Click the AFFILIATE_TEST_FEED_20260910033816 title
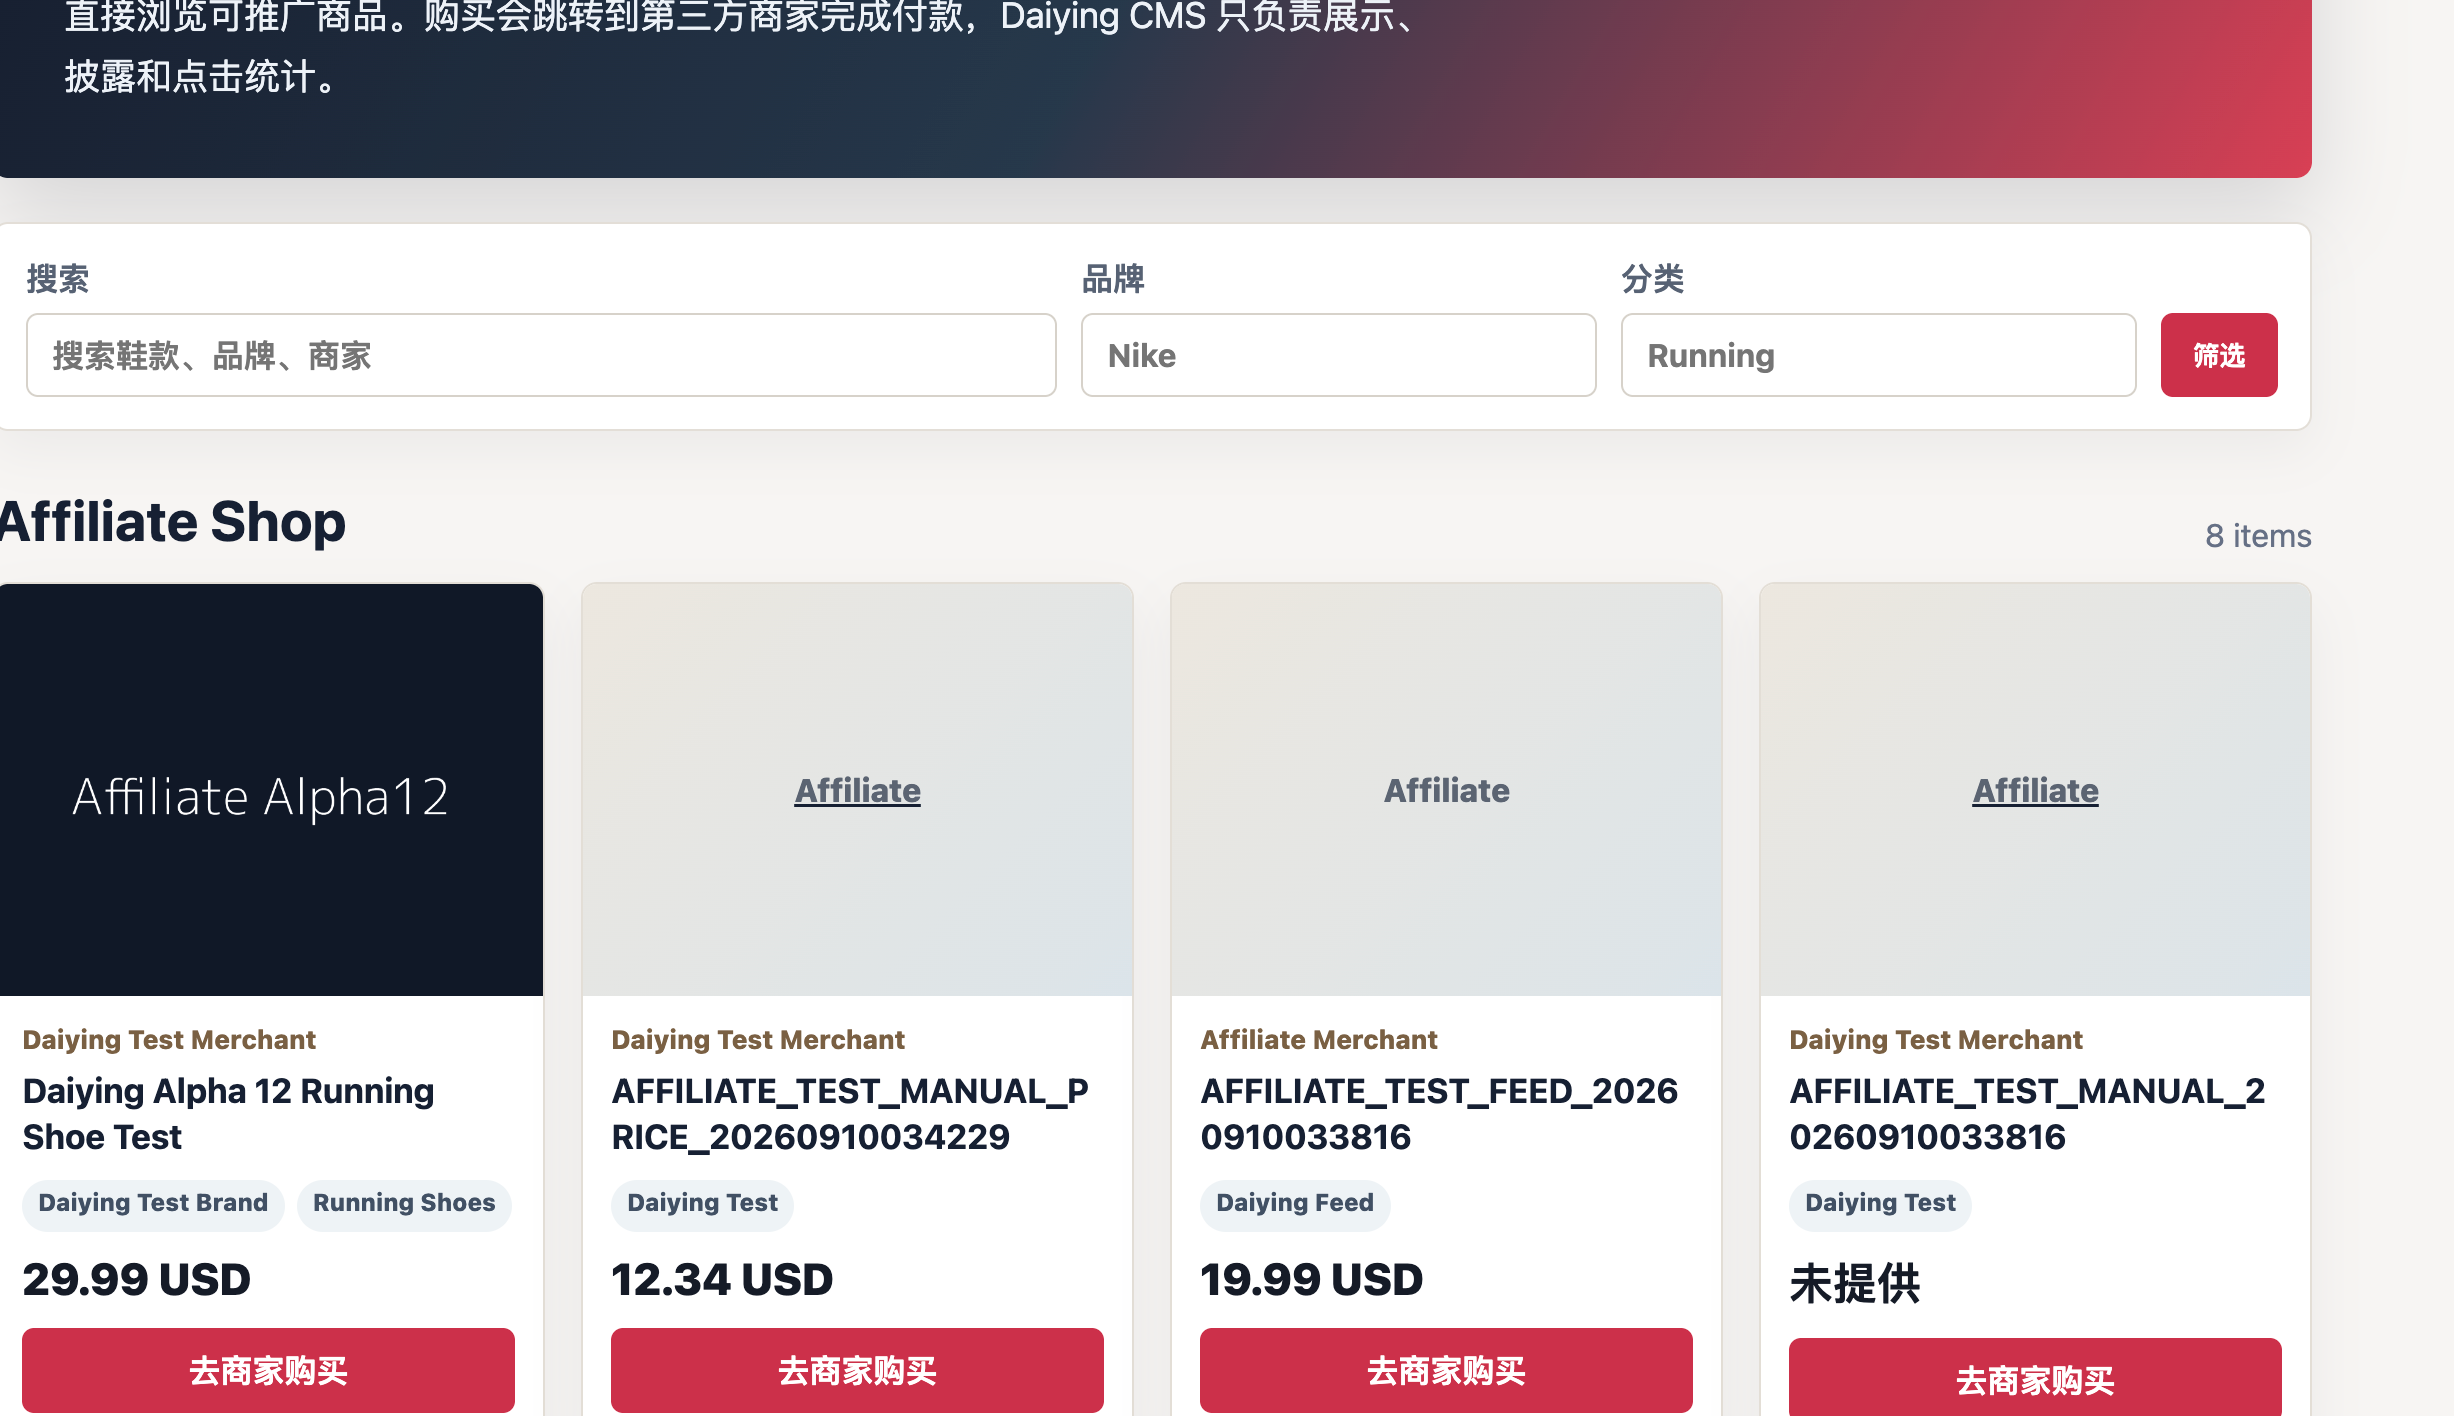The height and width of the screenshot is (1416, 2454). (x=1439, y=1114)
